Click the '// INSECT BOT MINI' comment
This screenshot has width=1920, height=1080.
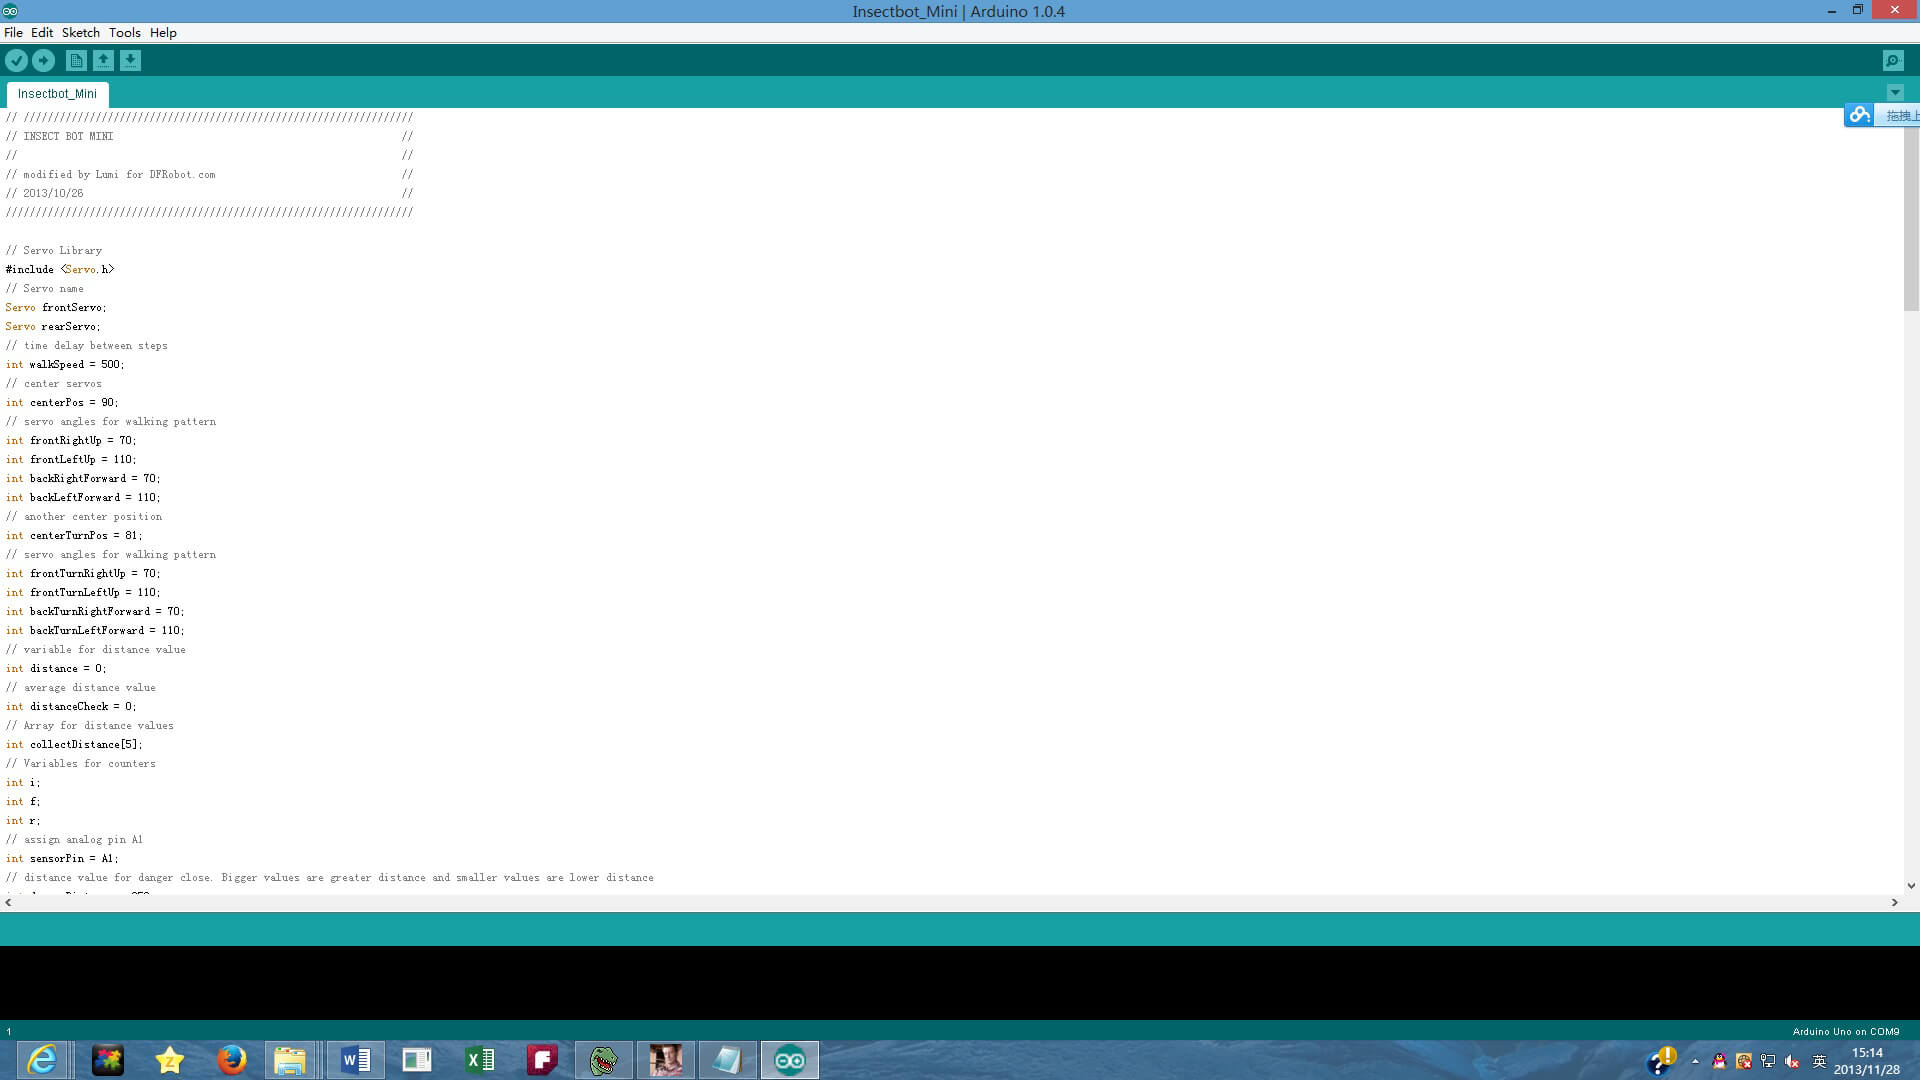pyautogui.click(x=59, y=137)
